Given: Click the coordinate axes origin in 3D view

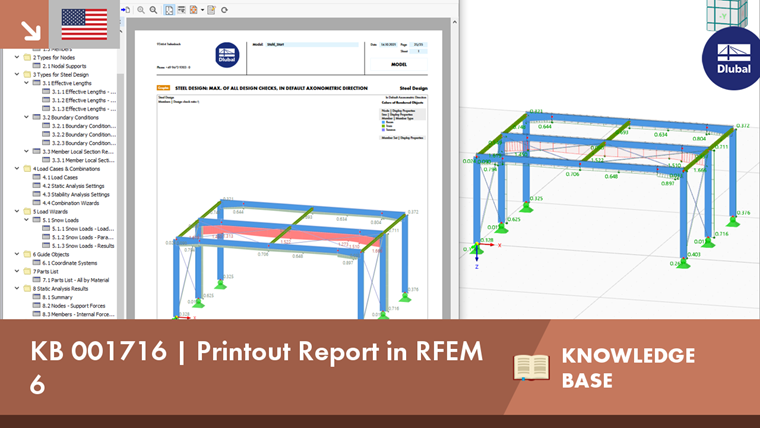Looking at the screenshot, I should [x=477, y=244].
